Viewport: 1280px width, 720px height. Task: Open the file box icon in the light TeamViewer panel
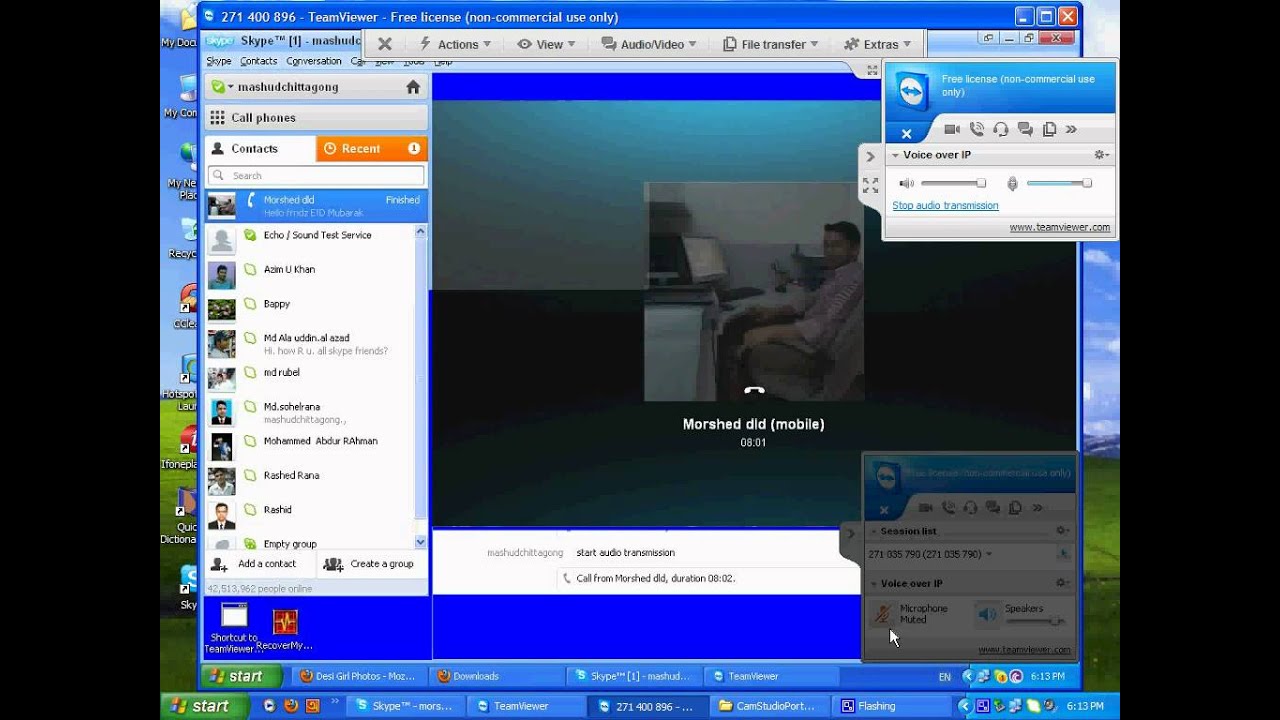point(1049,129)
